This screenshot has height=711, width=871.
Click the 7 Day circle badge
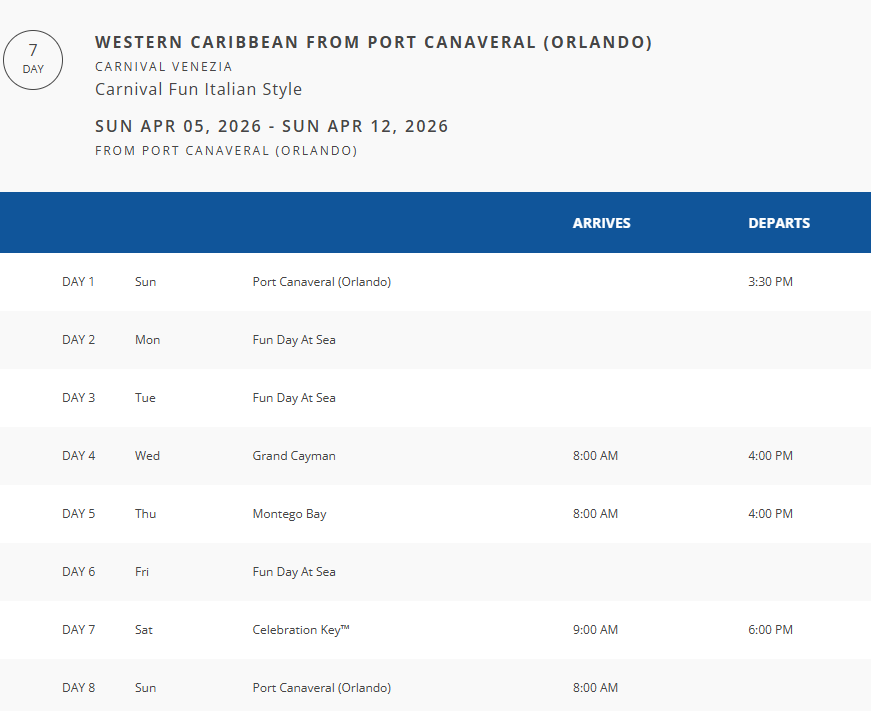tap(33, 59)
